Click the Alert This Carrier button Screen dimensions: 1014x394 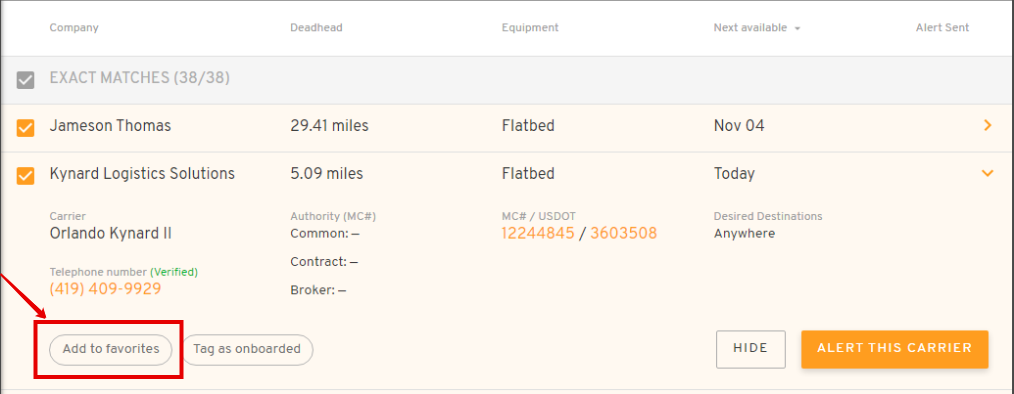point(894,349)
